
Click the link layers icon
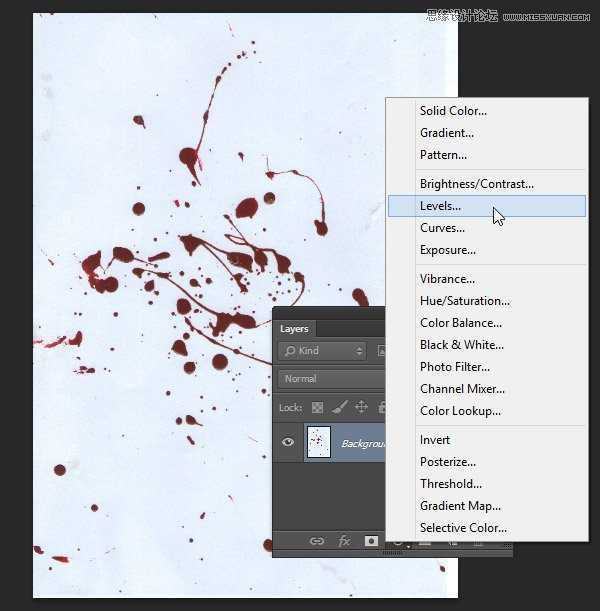pos(317,540)
